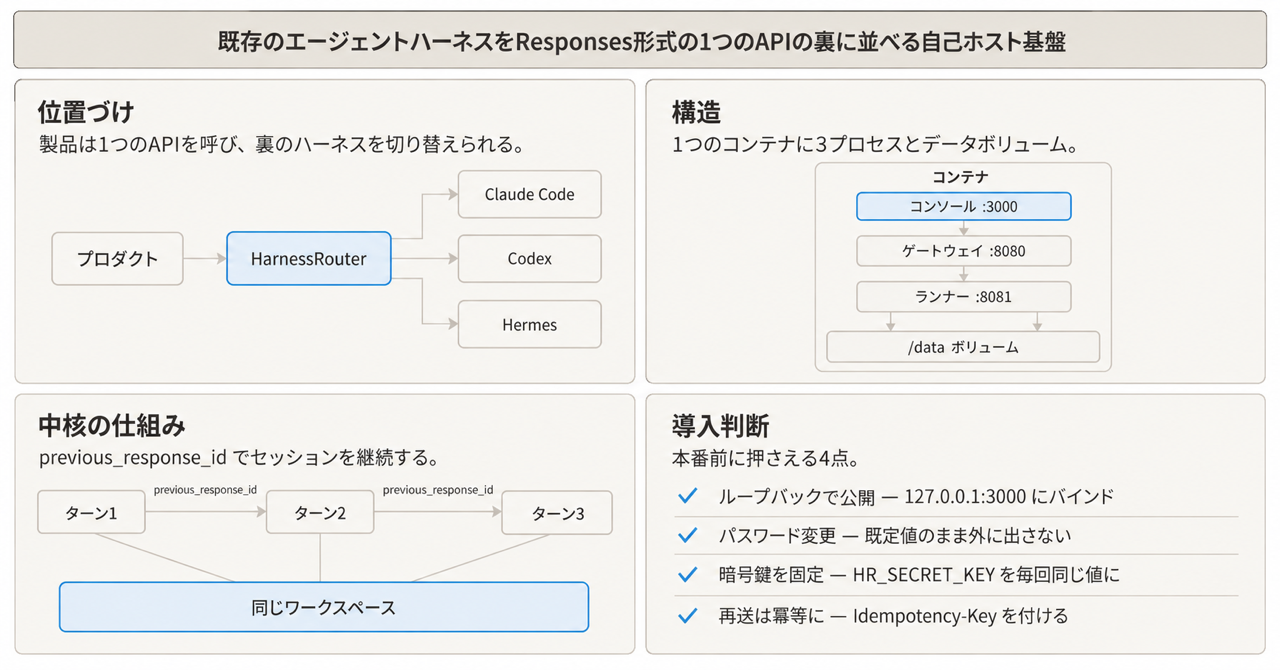Click the sentence 製品は1つのAPIを呼び、裏のハーネスを切り替えられる
This screenshot has width=1280, height=670.
pos(281,145)
